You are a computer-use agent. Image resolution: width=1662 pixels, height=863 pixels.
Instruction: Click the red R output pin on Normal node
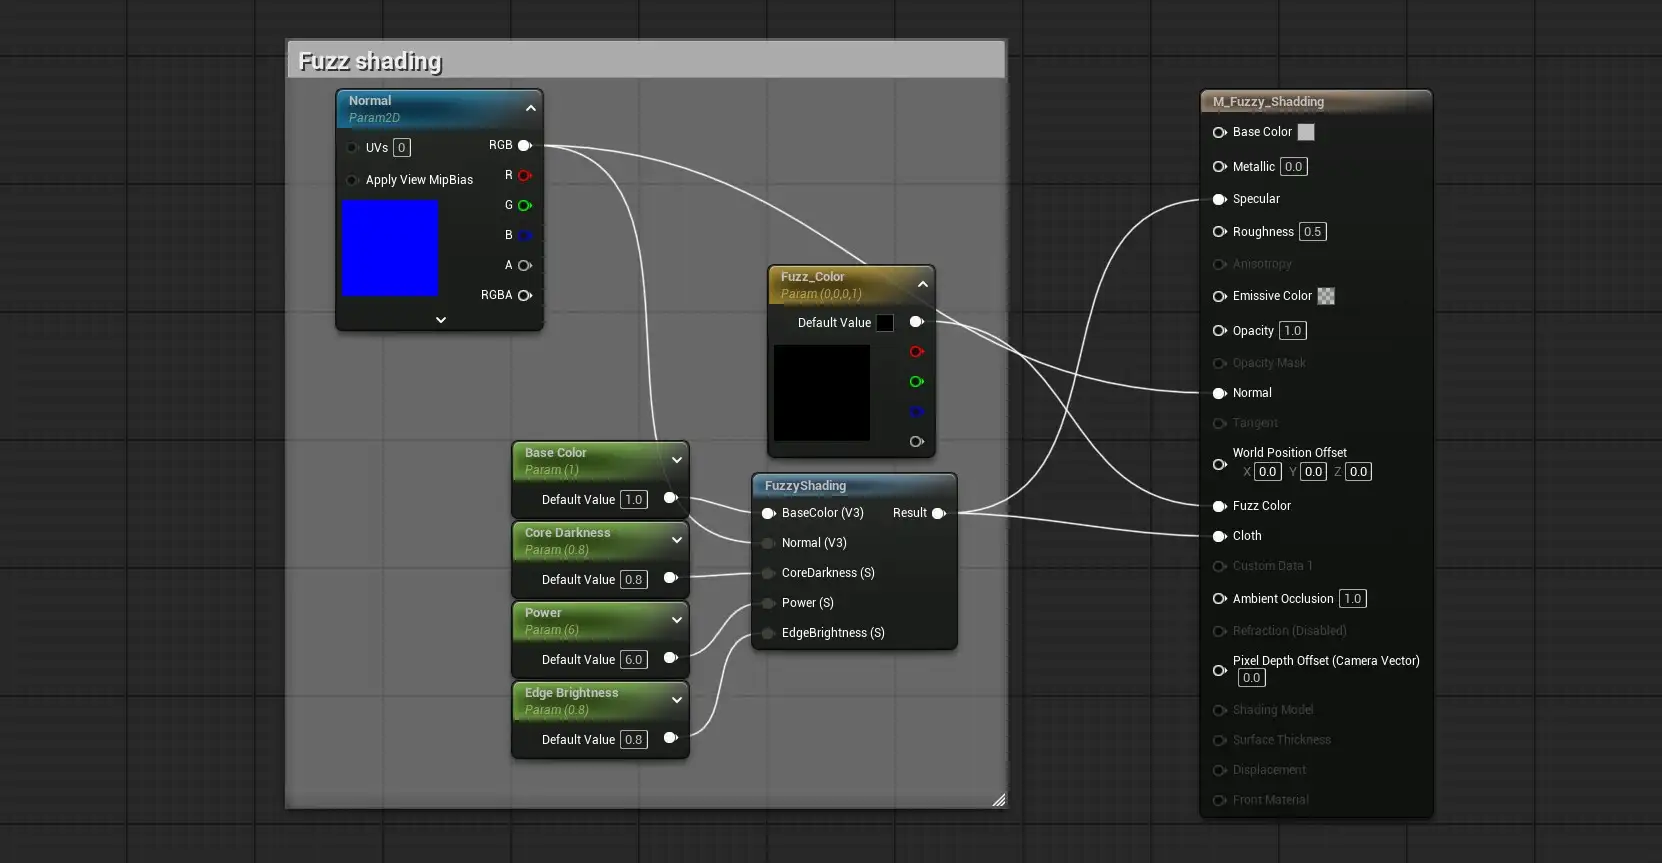click(x=524, y=175)
